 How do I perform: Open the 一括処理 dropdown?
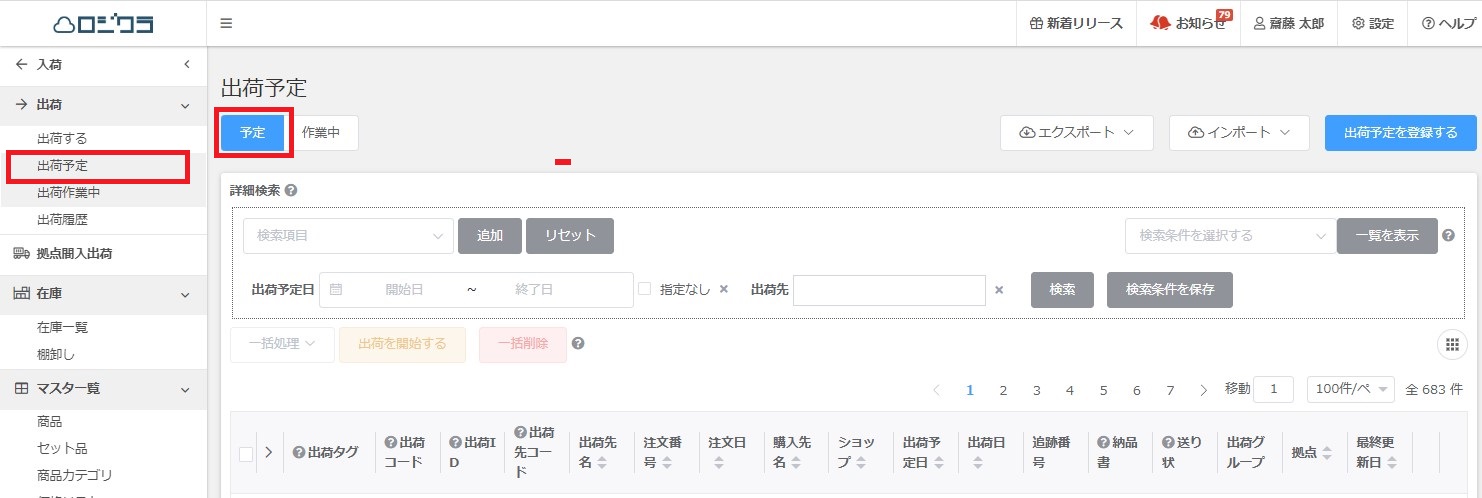[282, 344]
